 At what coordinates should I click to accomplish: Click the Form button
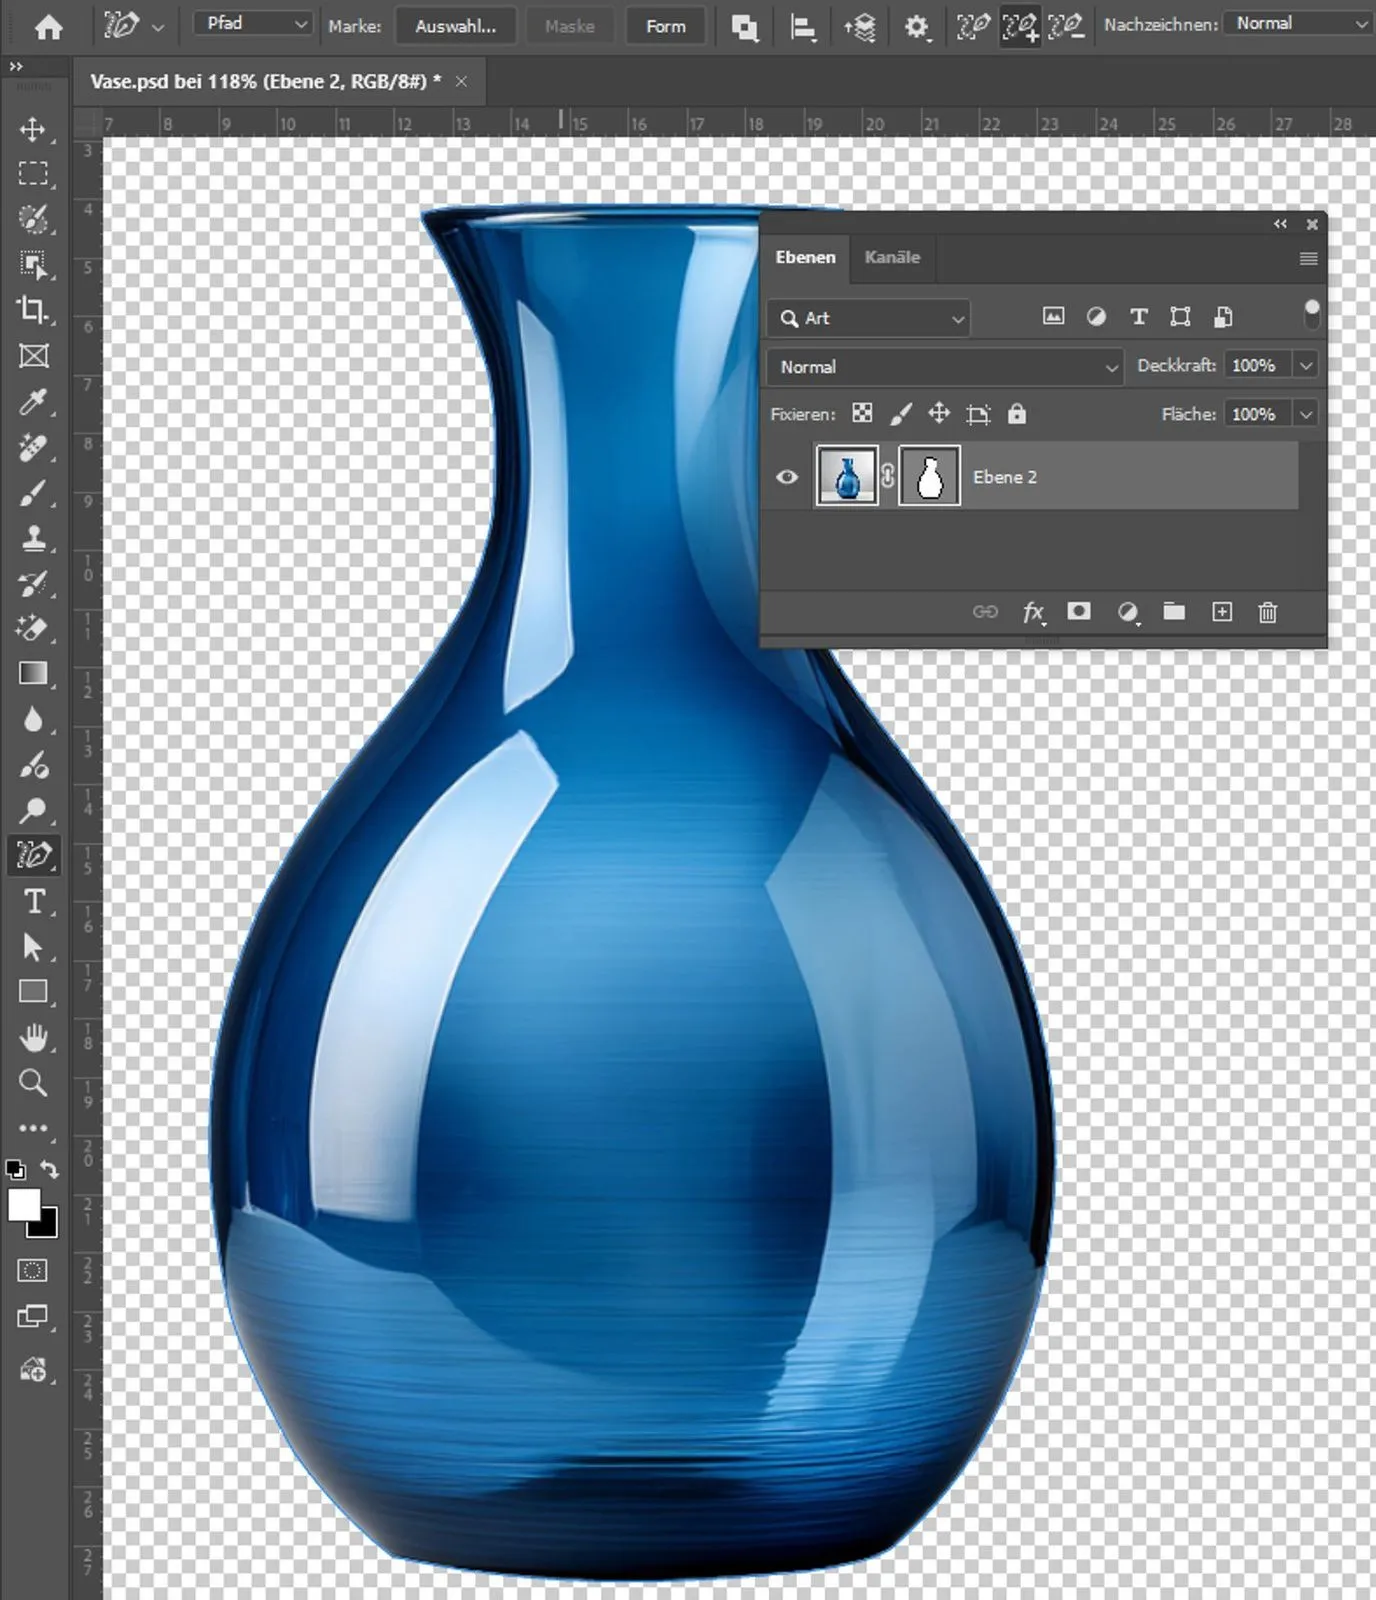pos(665,26)
